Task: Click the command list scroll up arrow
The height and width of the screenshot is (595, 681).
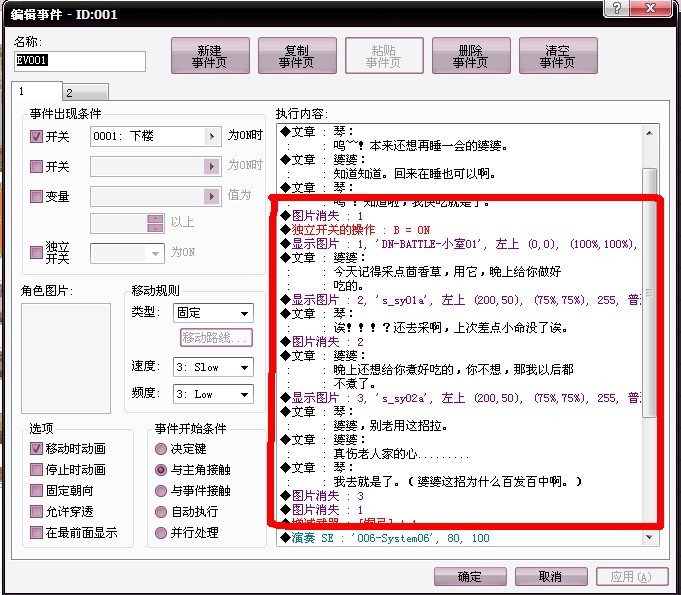Action: 649,133
